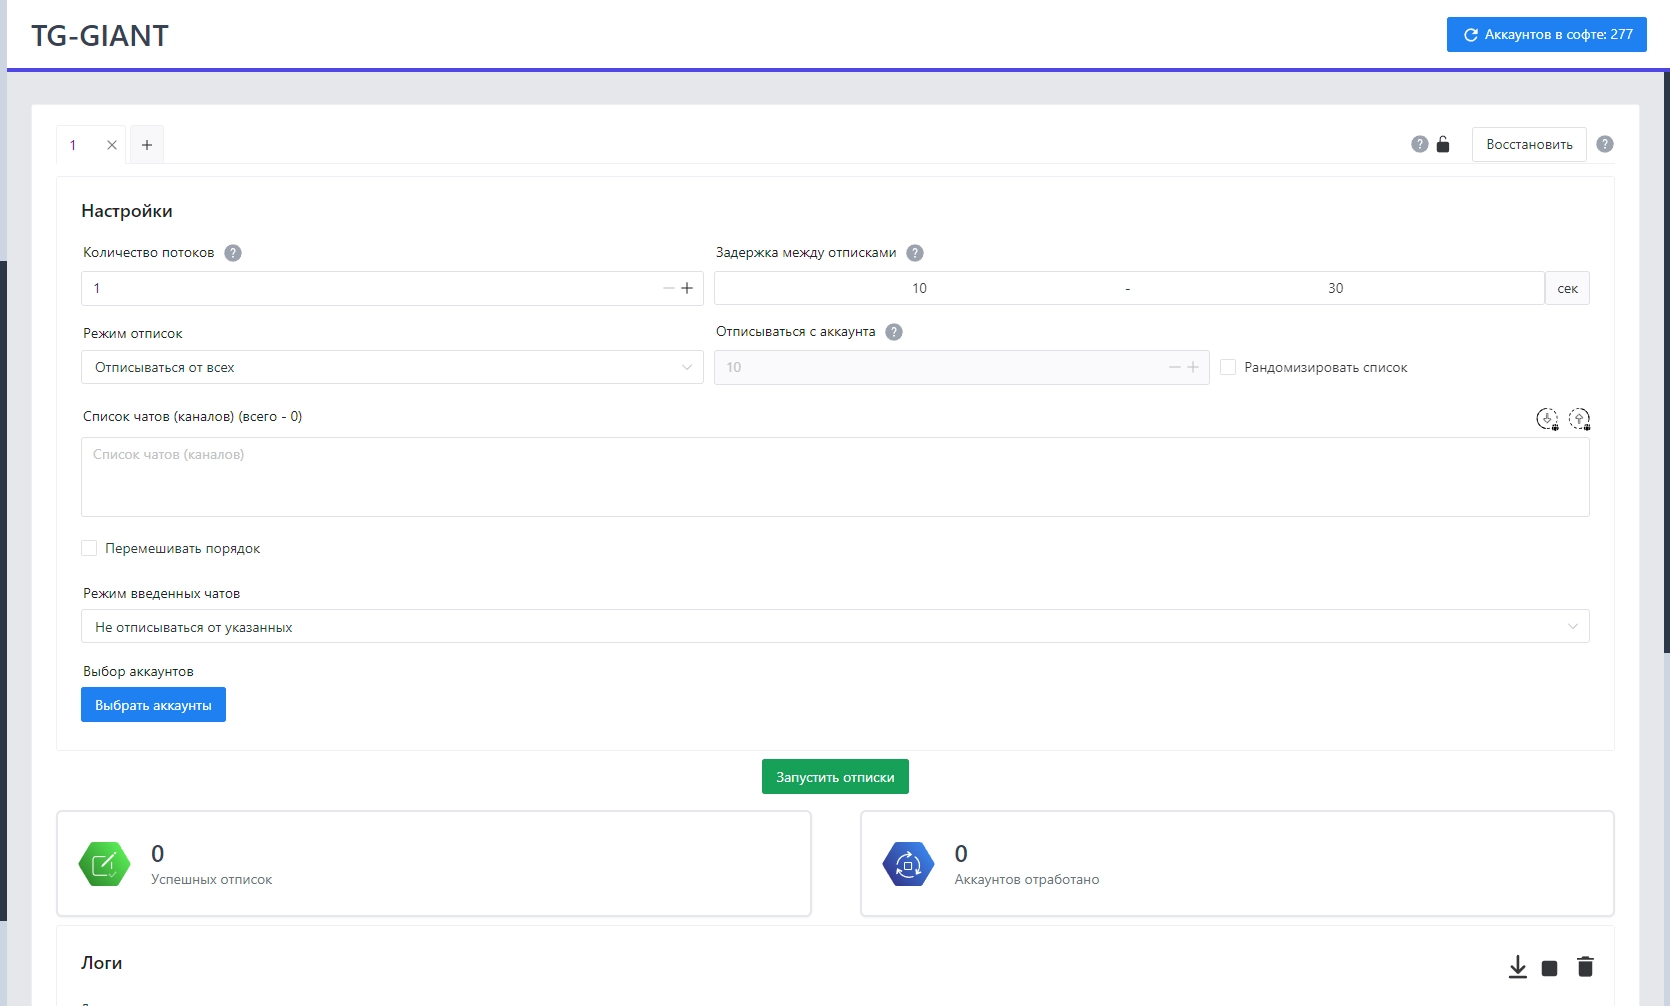Click help icon right of Восстановить button
This screenshot has height=1006, width=1670.
click(1605, 144)
